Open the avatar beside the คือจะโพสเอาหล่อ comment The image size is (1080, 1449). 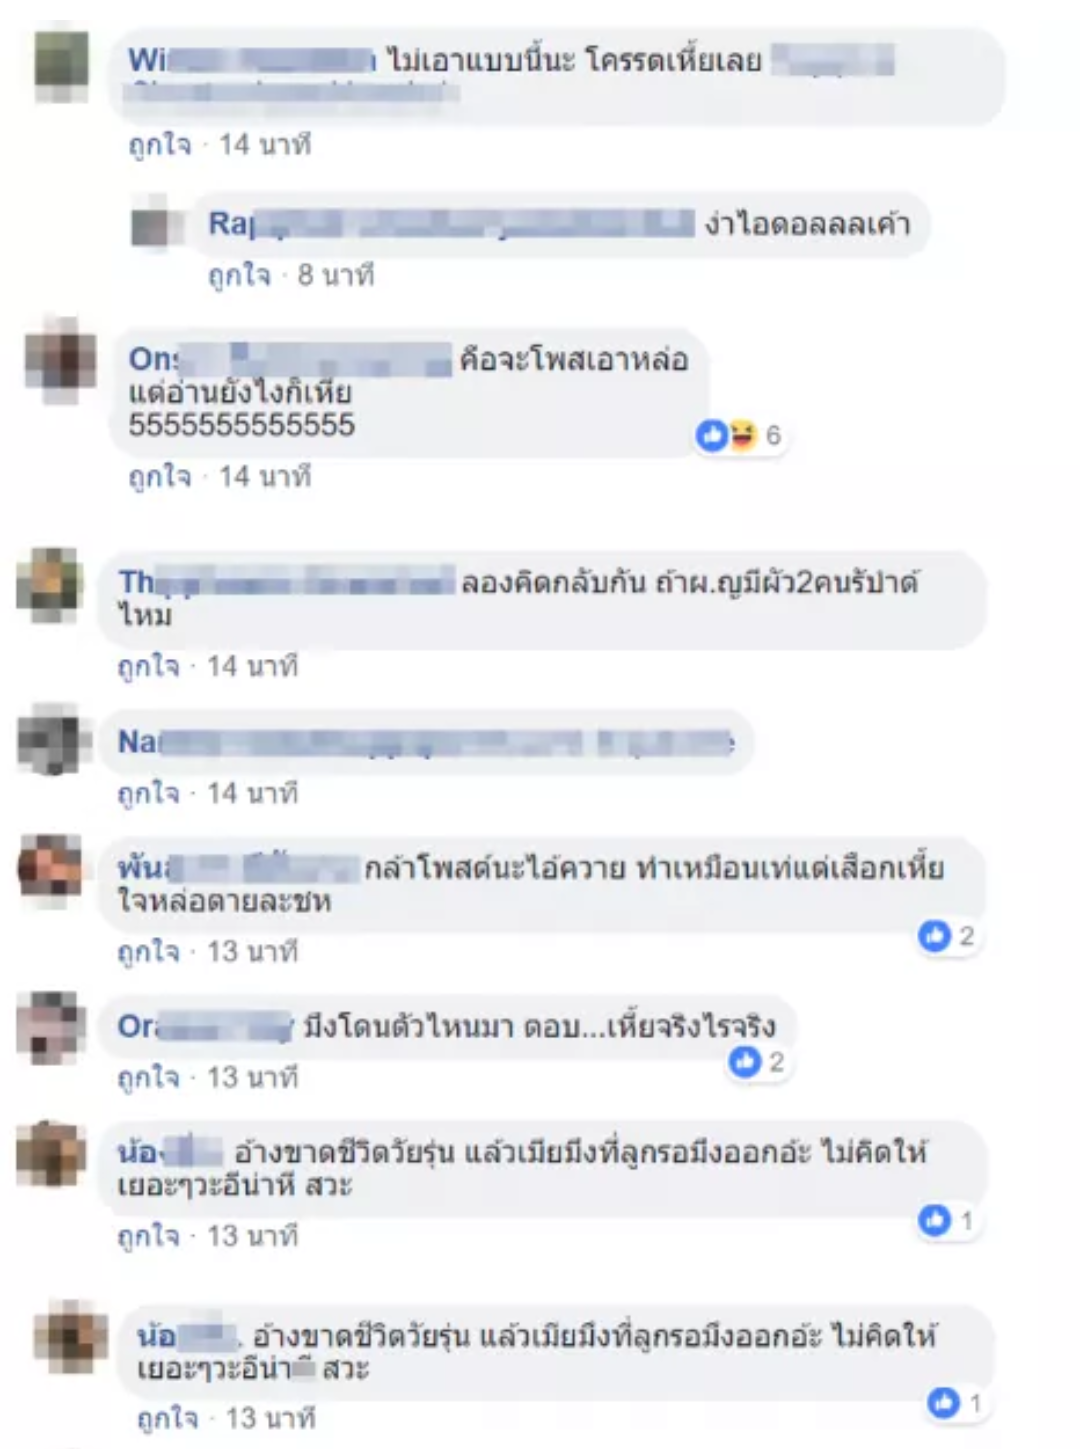click(x=62, y=360)
